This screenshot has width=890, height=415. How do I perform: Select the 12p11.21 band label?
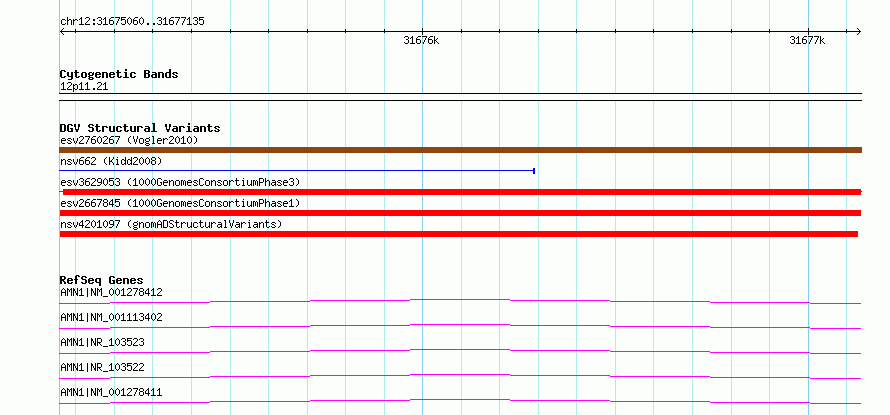point(83,87)
